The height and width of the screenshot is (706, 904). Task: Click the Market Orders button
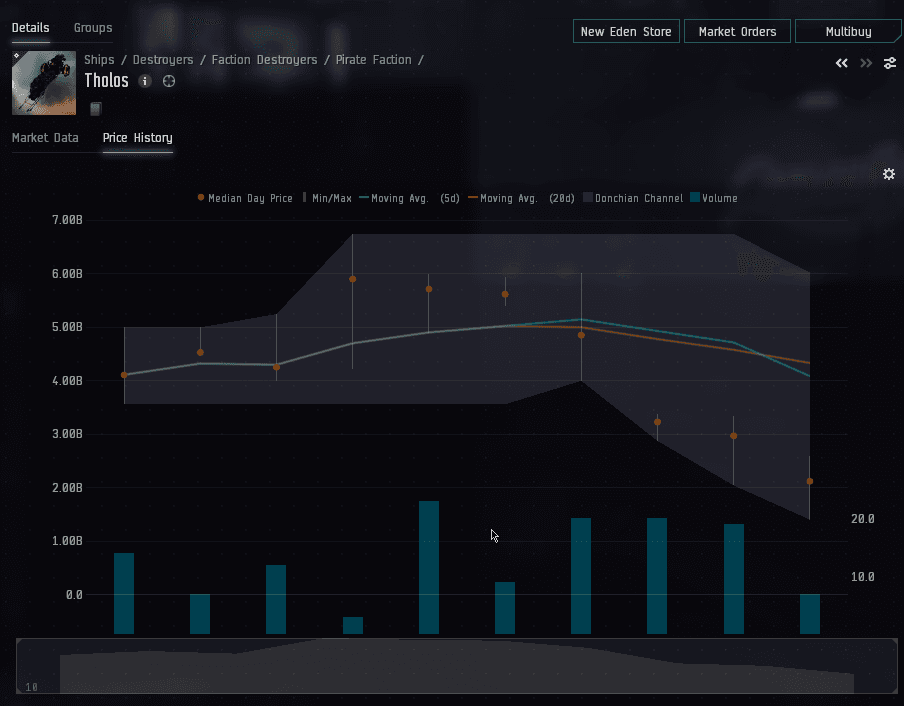point(737,32)
